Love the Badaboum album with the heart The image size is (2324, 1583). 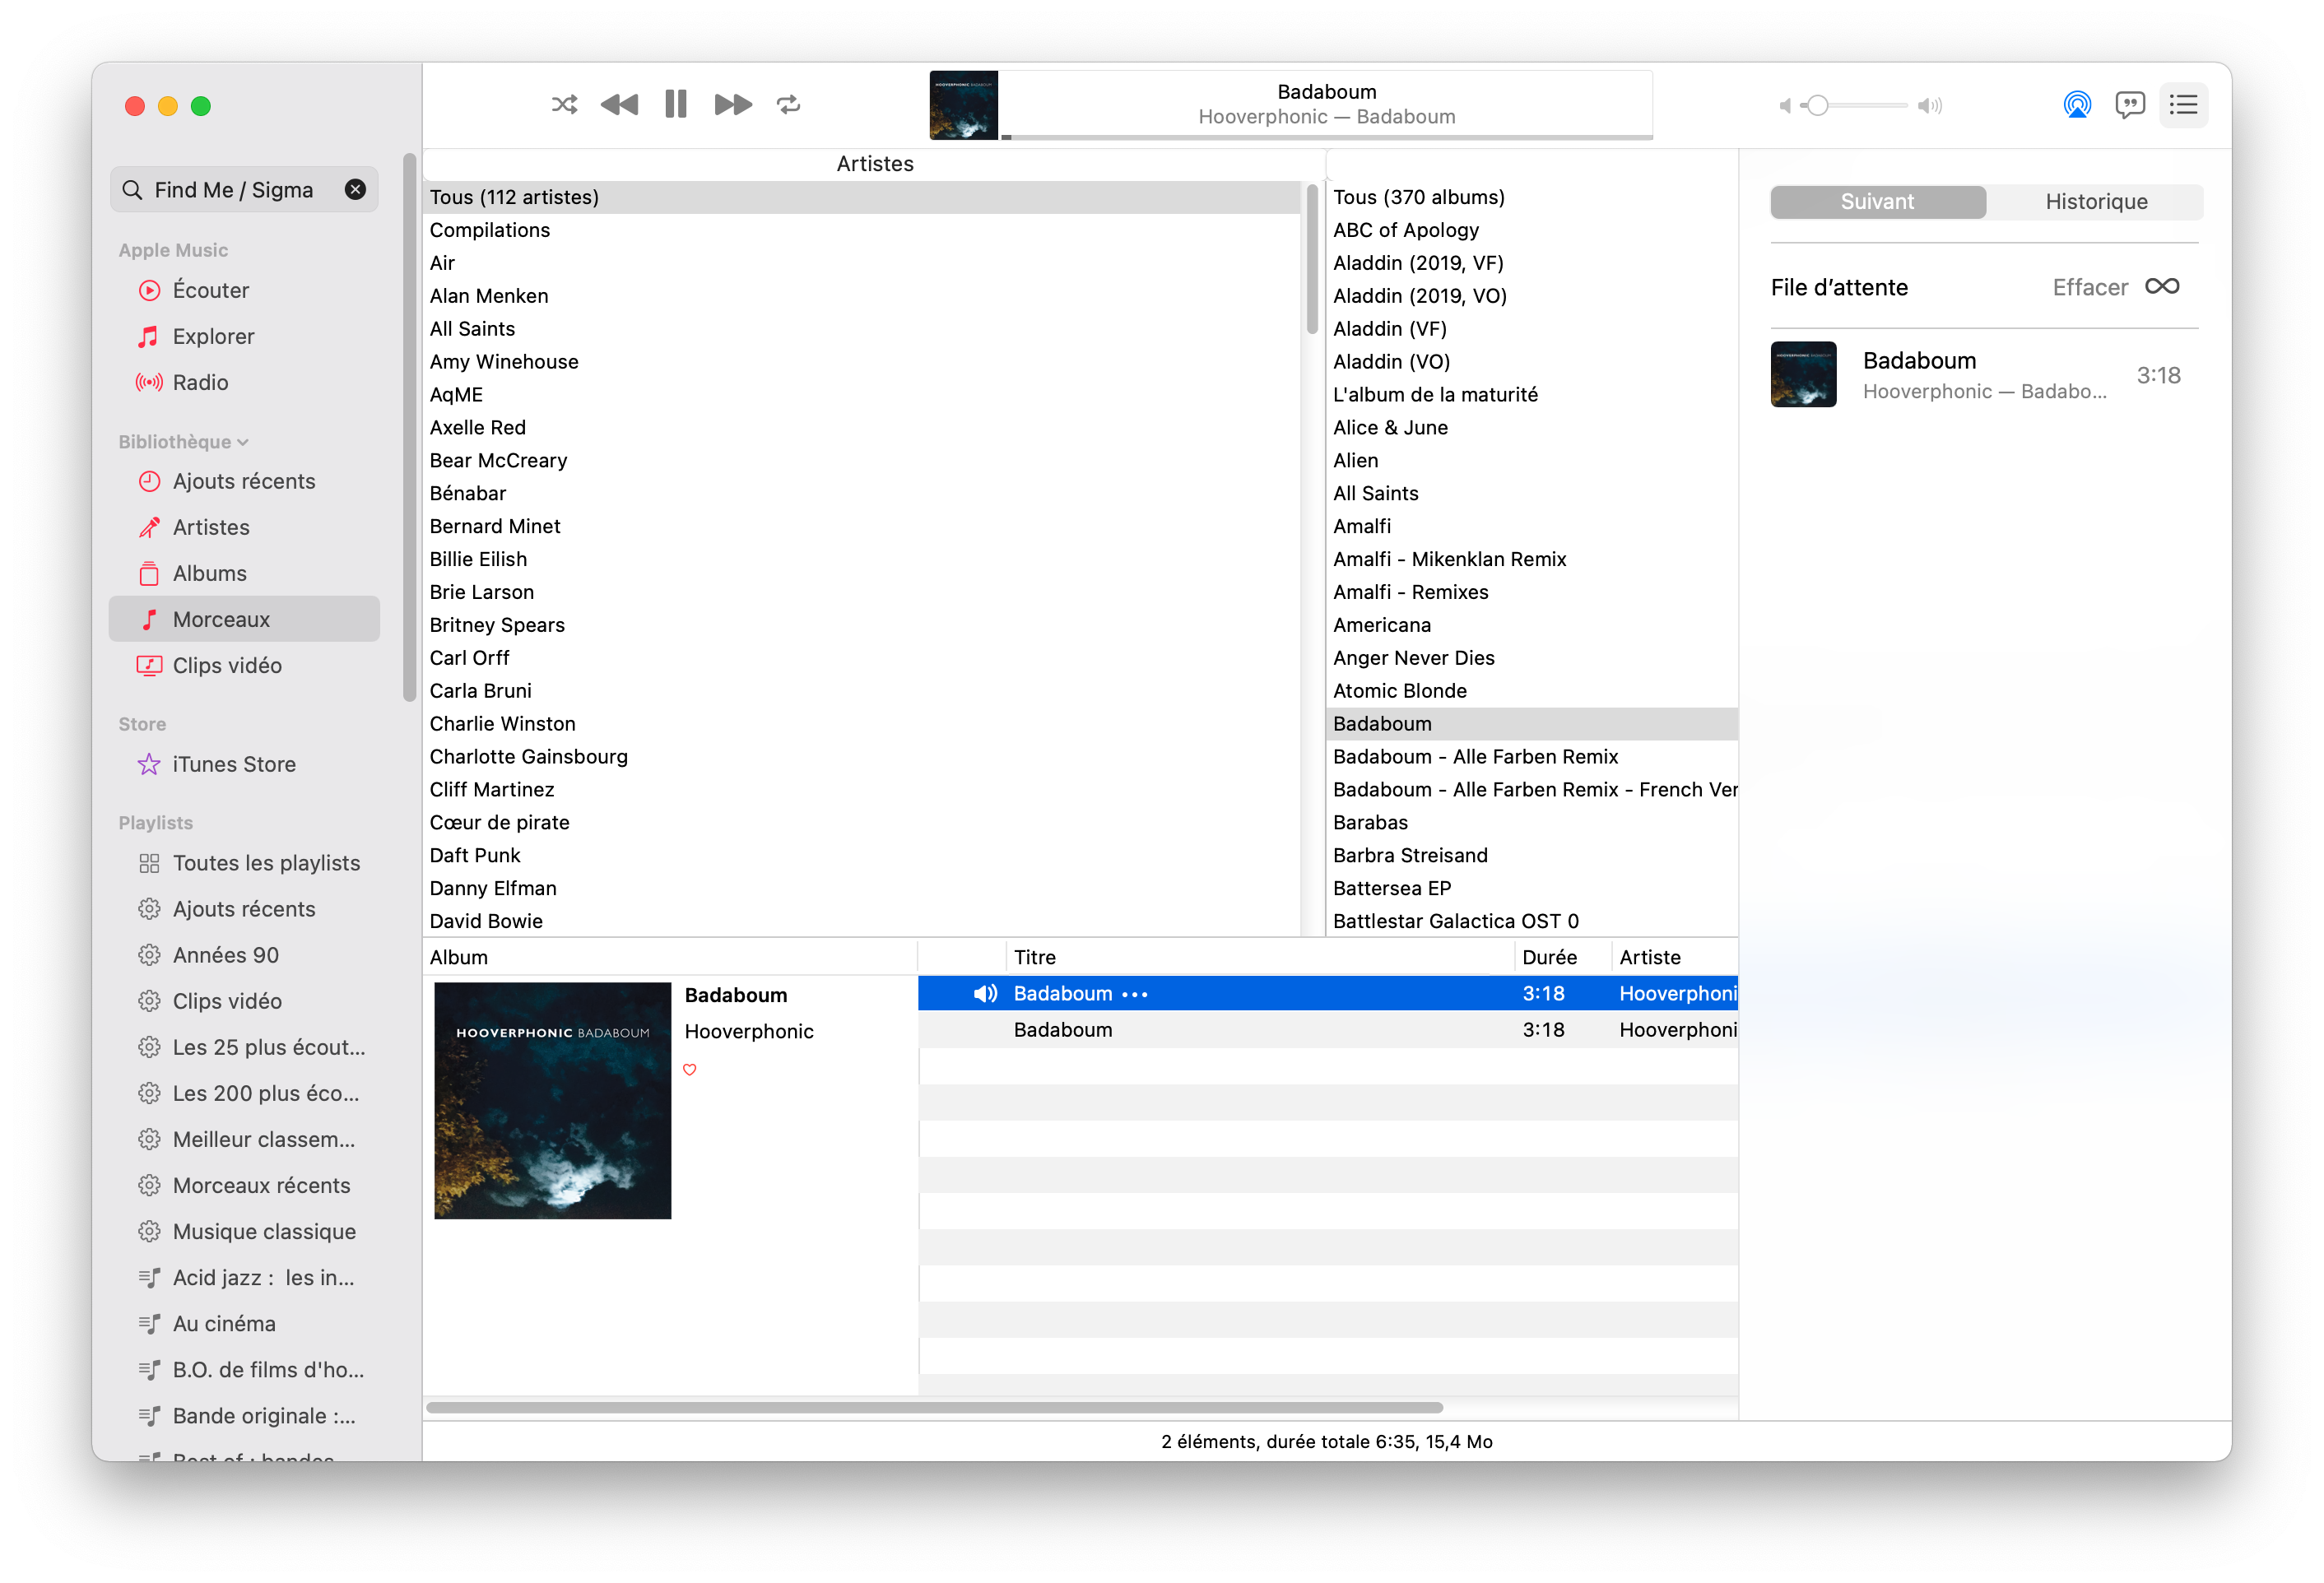click(x=689, y=1069)
